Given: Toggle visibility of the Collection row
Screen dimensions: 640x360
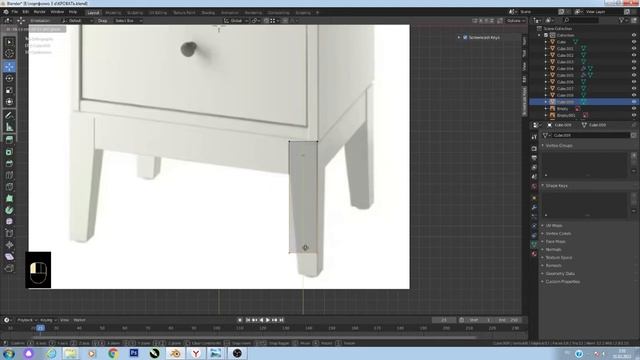Looking at the screenshot, I should point(634,35).
